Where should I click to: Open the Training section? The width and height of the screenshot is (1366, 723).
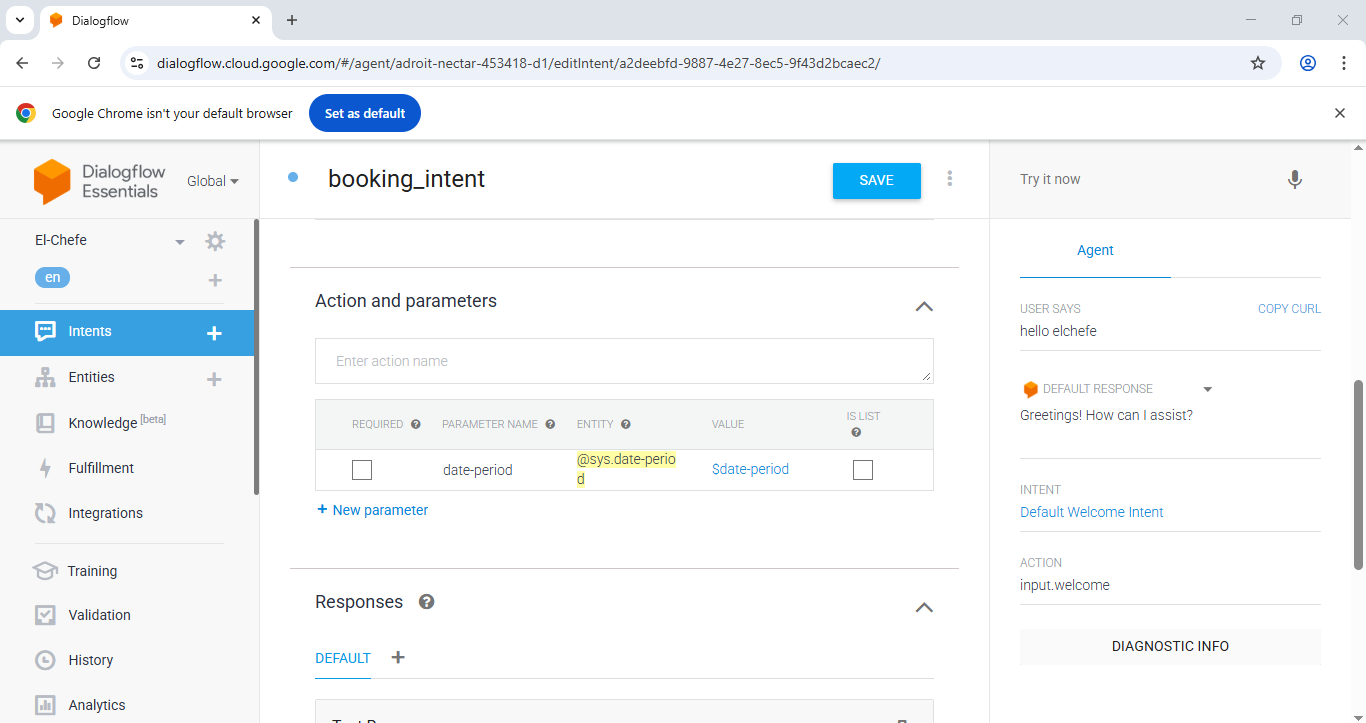point(92,570)
